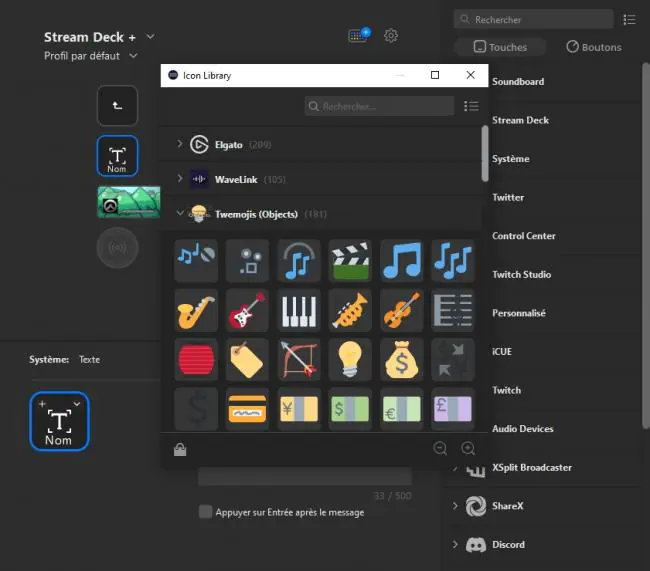650x571 pixels.
Task: Pick the grey dollar sign icon
Action: 196,409
